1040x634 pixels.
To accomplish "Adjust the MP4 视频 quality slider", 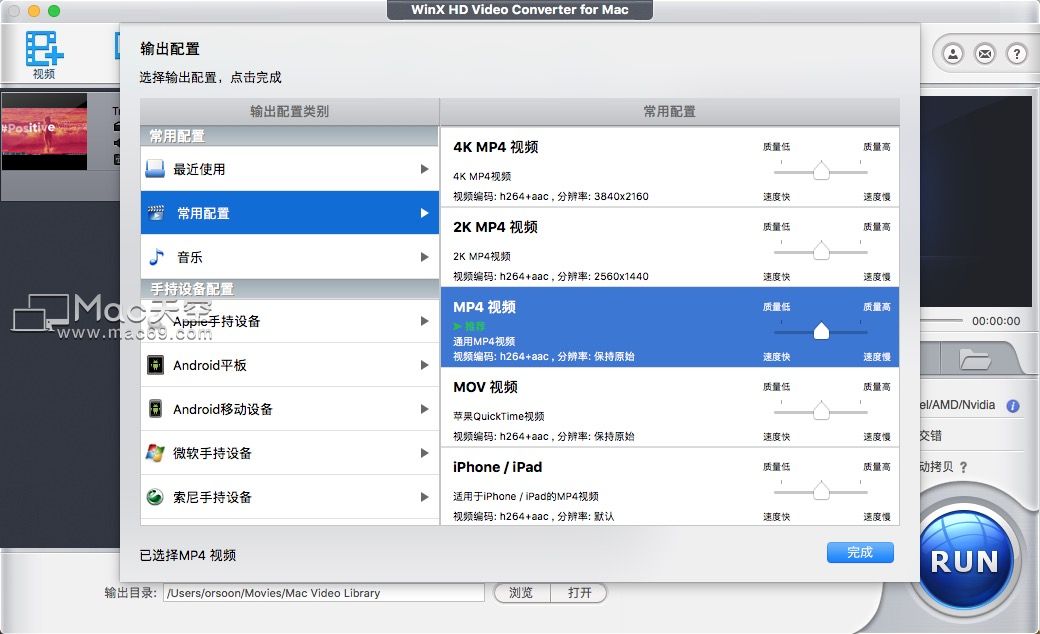I will coord(822,328).
